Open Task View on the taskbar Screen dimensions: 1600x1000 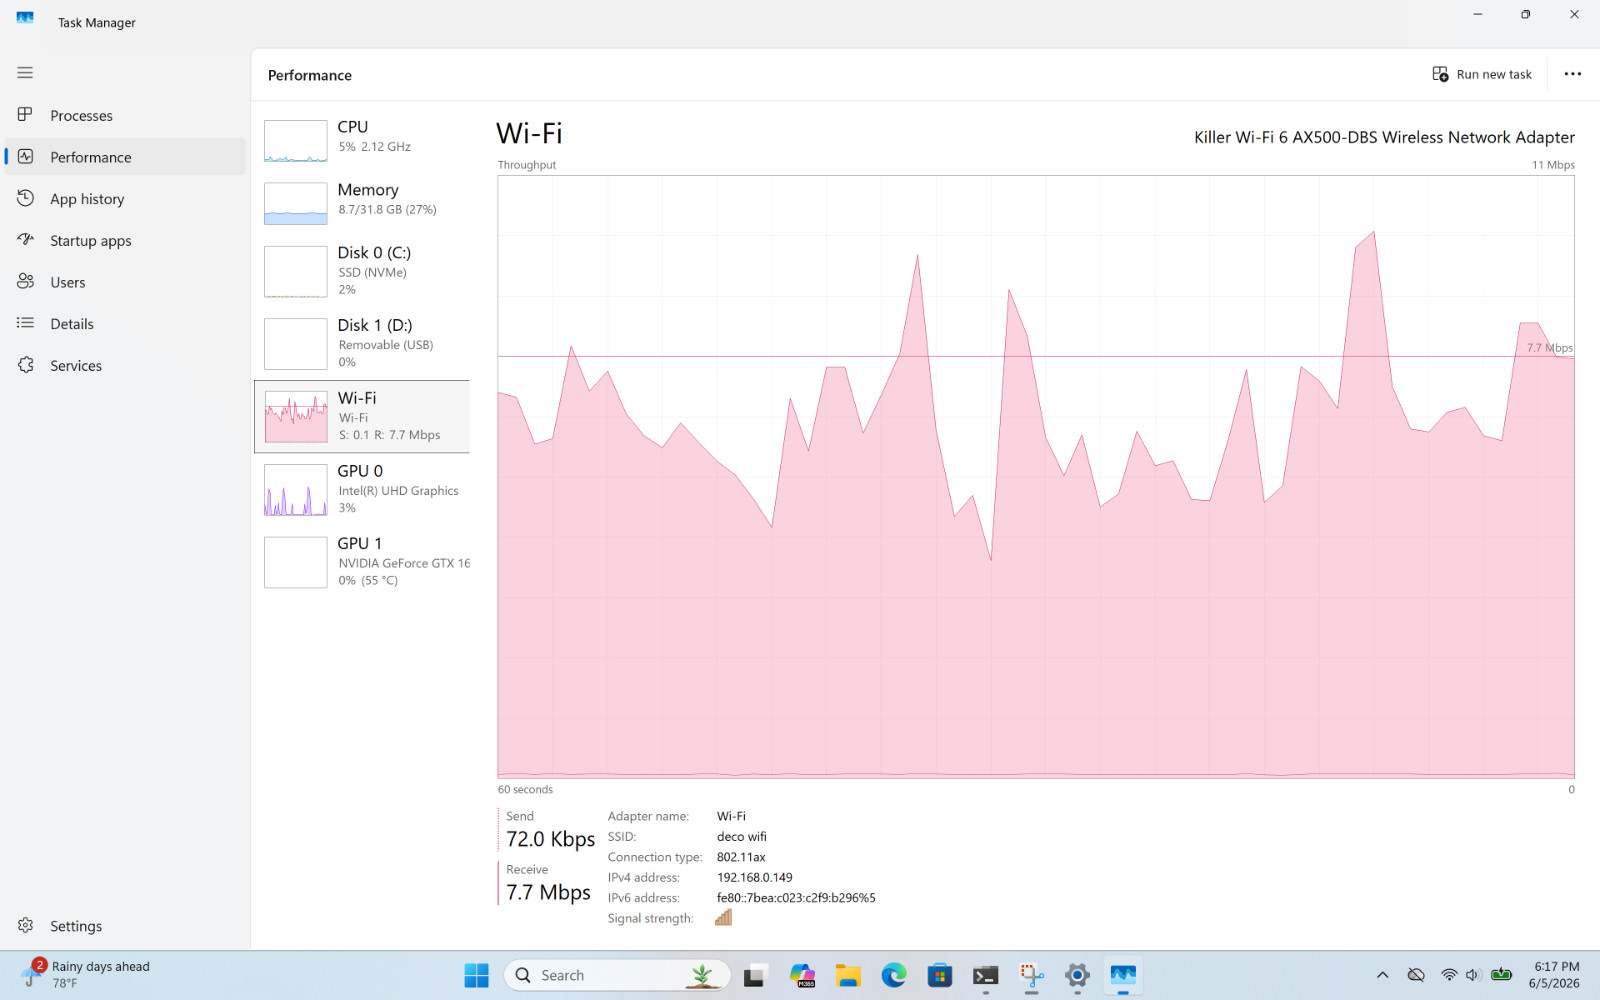point(754,975)
